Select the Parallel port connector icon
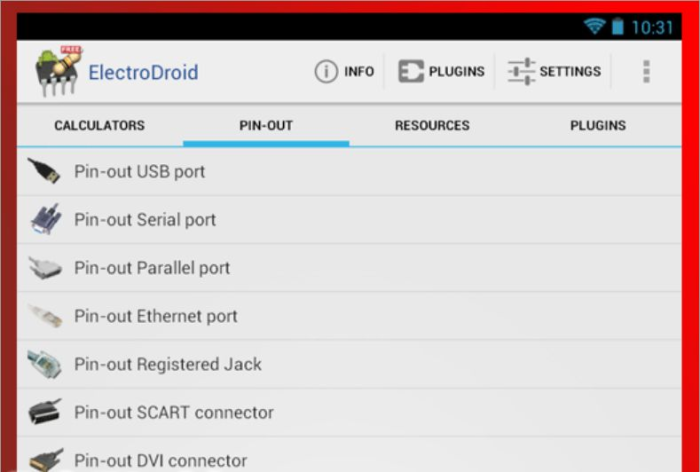Screen dimensions: 700x472 tap(45, 267)
